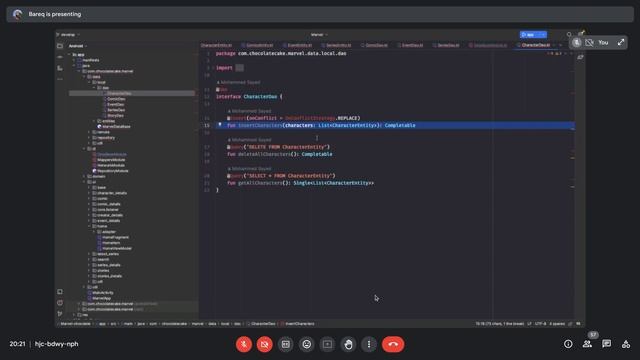The height and width of the screenshot is (360, 640).
Task: Click the blue app run configuration button
Action: coord(533,35)
